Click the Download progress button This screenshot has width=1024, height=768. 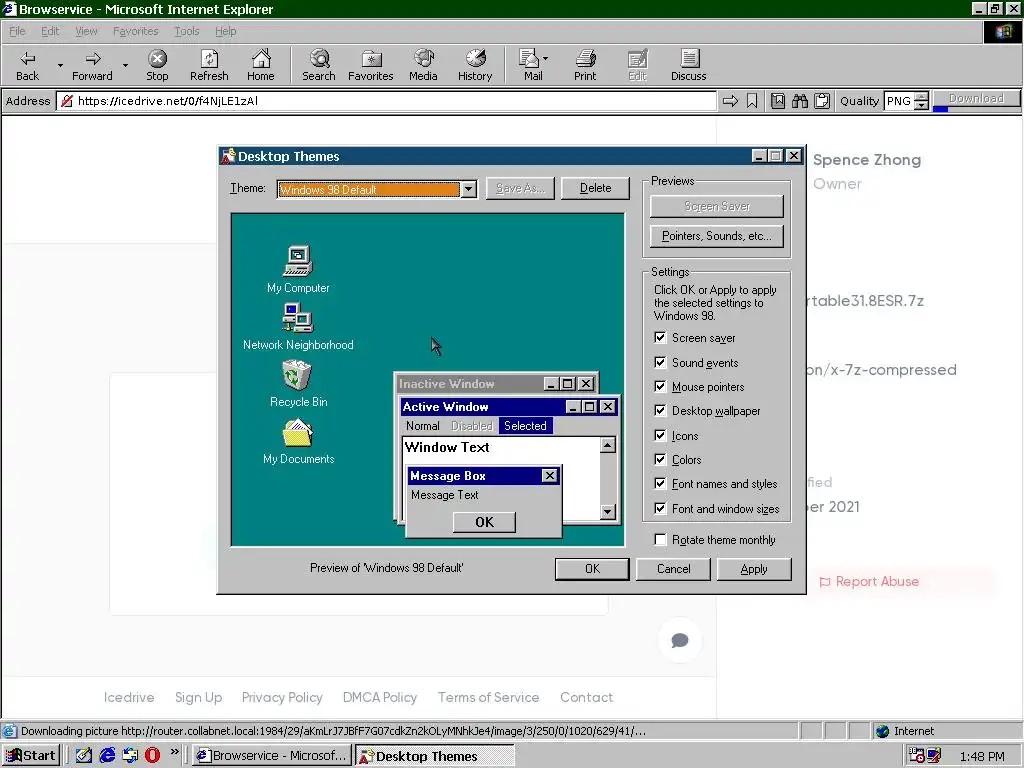[976, 100]
